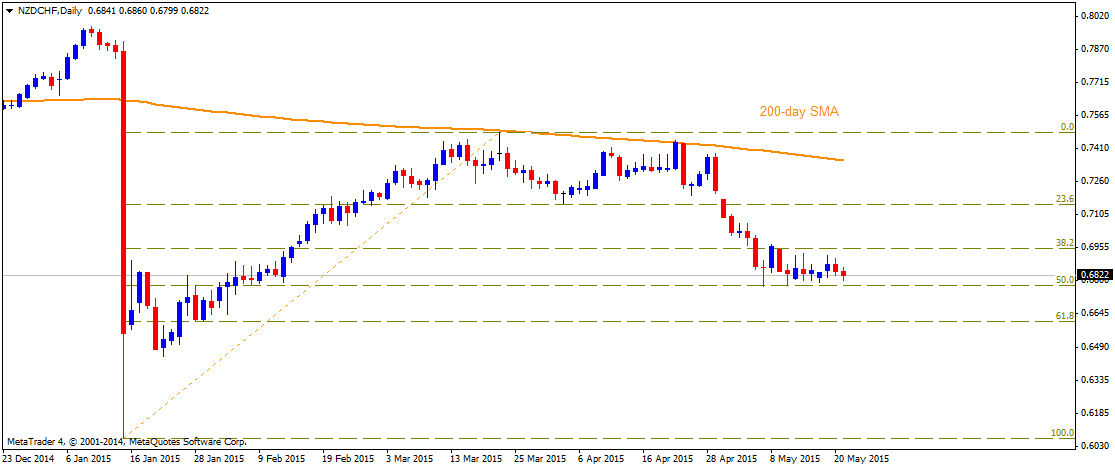This screenshot has height=467, width=1115.
Task: Click the MetaTrader 4 copyright text
Action: 125,441
